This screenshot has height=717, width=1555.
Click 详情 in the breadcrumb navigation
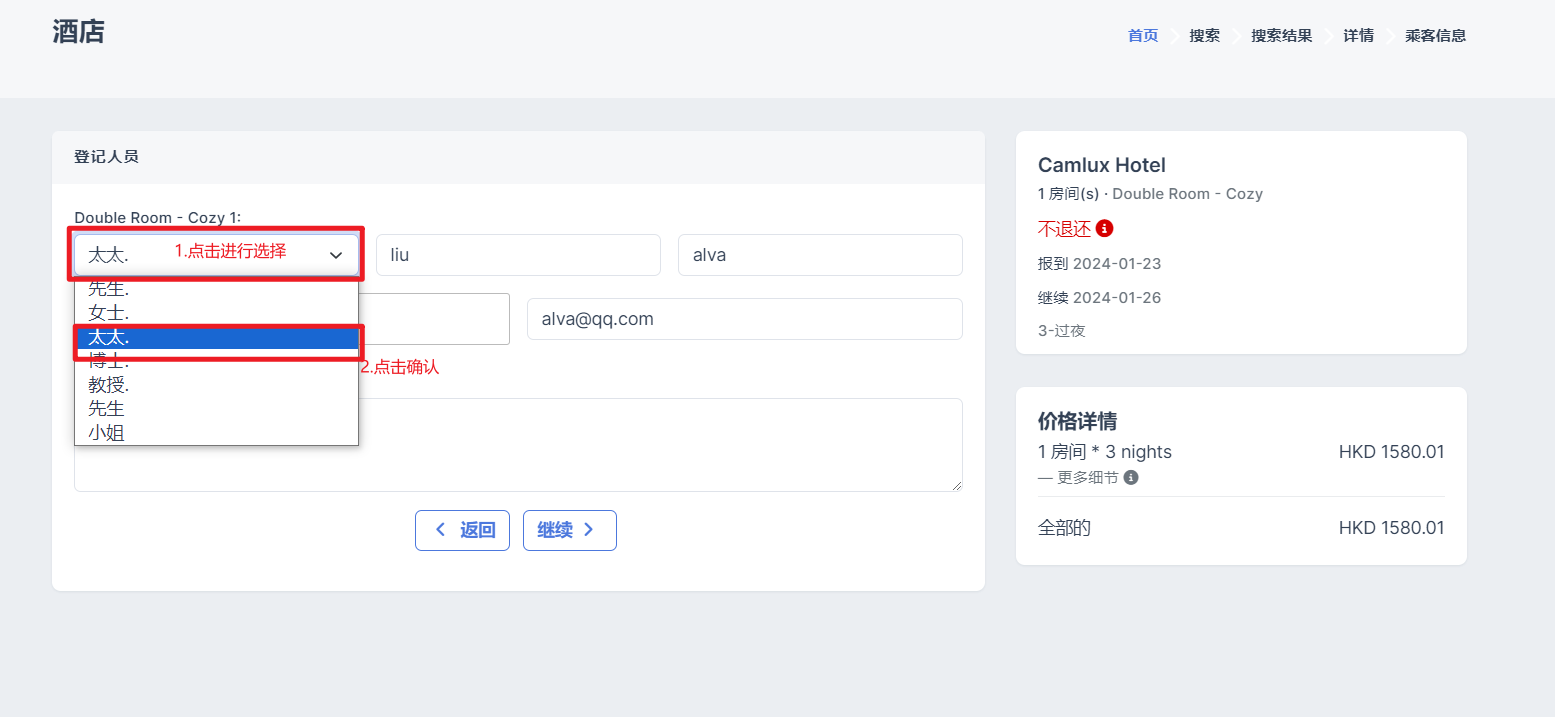[x=1358, y=36]
